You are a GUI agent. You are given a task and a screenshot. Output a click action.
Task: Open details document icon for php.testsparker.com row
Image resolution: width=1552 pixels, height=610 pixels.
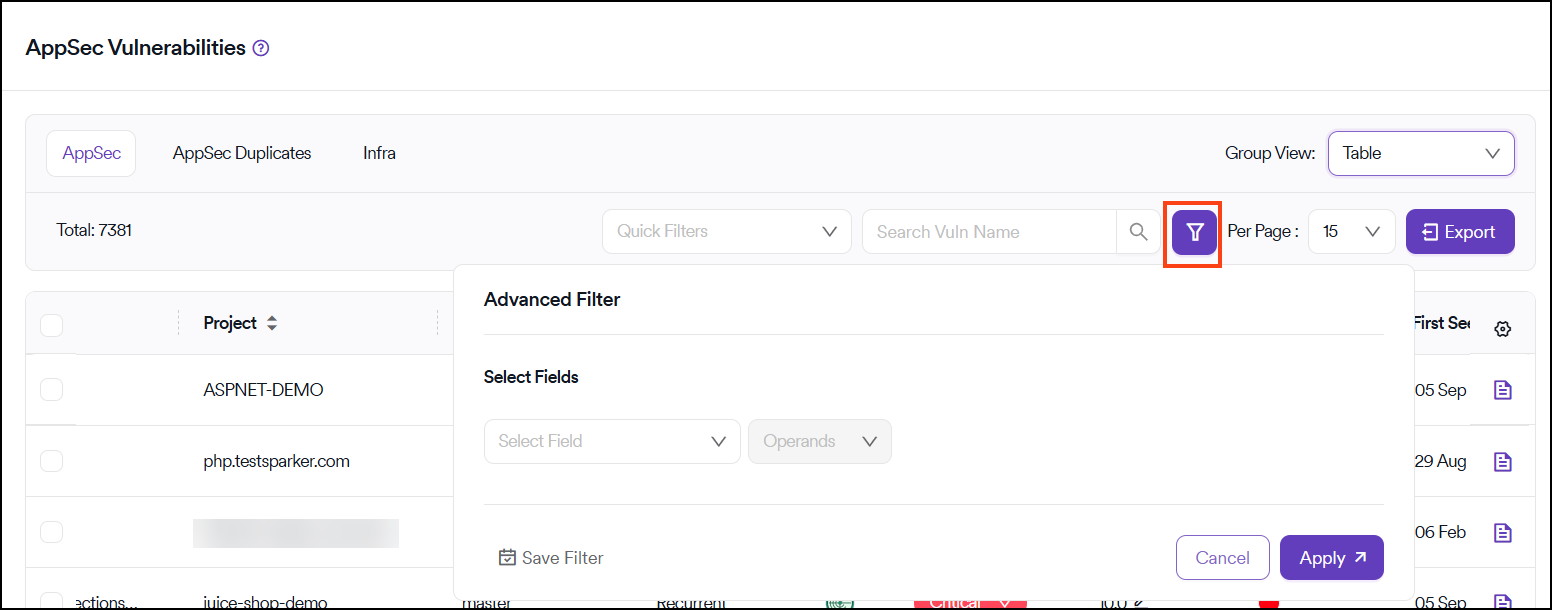[1502, 462]
